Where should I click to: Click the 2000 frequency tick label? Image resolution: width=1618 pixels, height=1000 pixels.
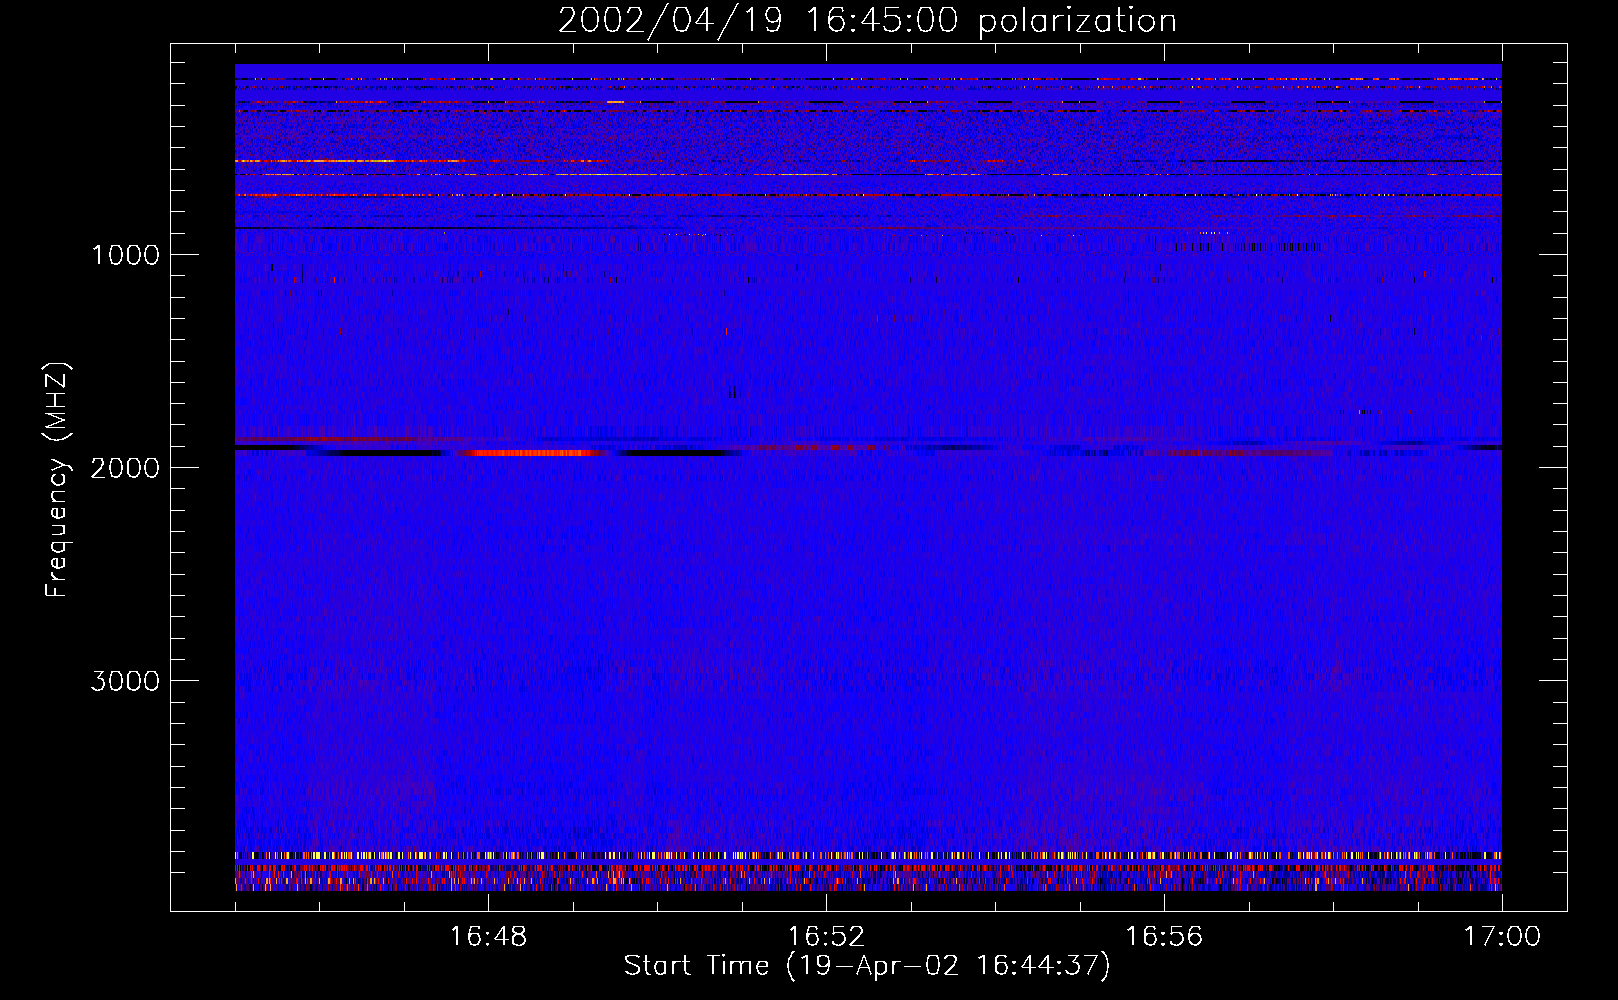coord(126,468)
